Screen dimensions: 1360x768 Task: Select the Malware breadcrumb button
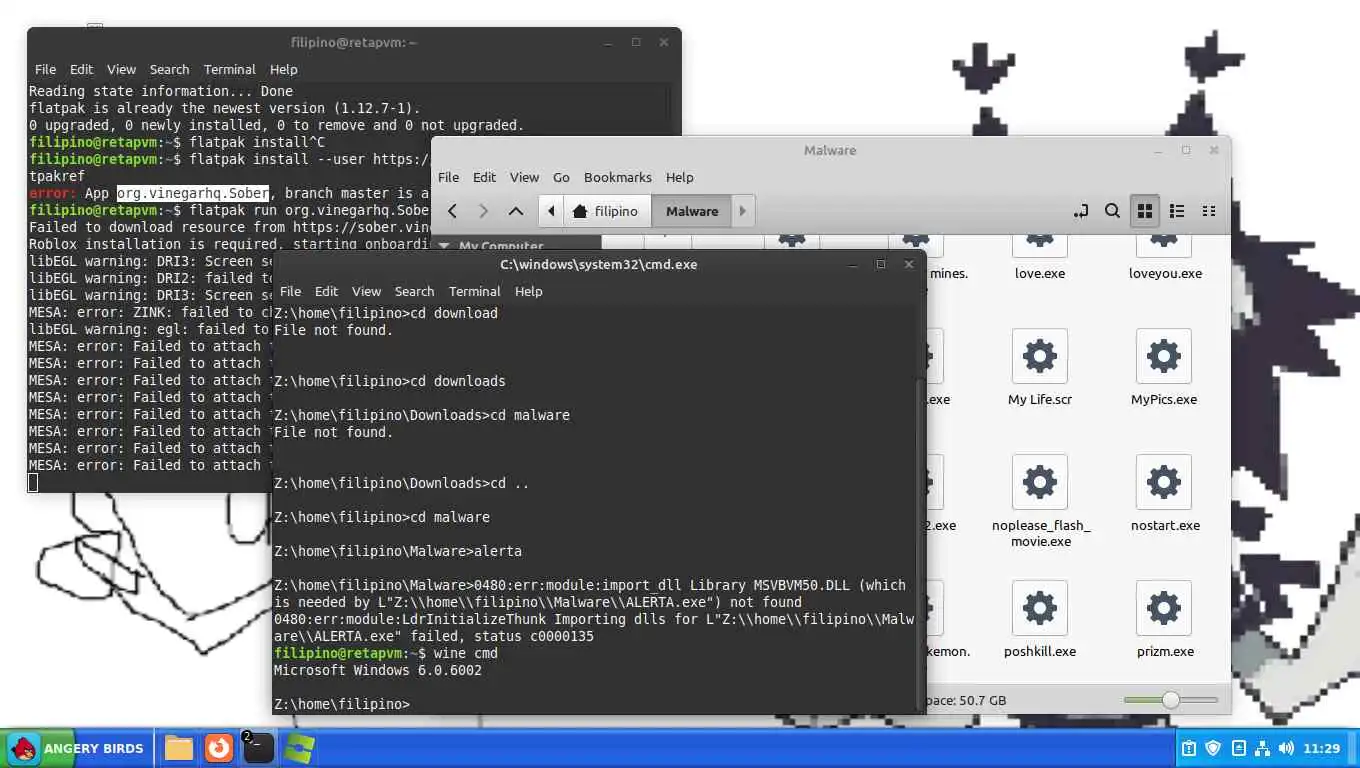pos(692,211)
